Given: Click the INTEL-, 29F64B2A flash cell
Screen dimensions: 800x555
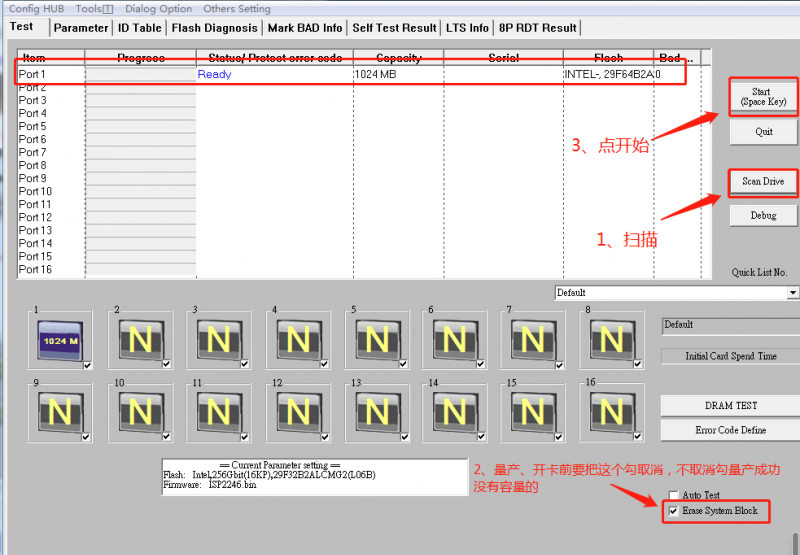Looking at the screenshot, I should tap(609, 74).
